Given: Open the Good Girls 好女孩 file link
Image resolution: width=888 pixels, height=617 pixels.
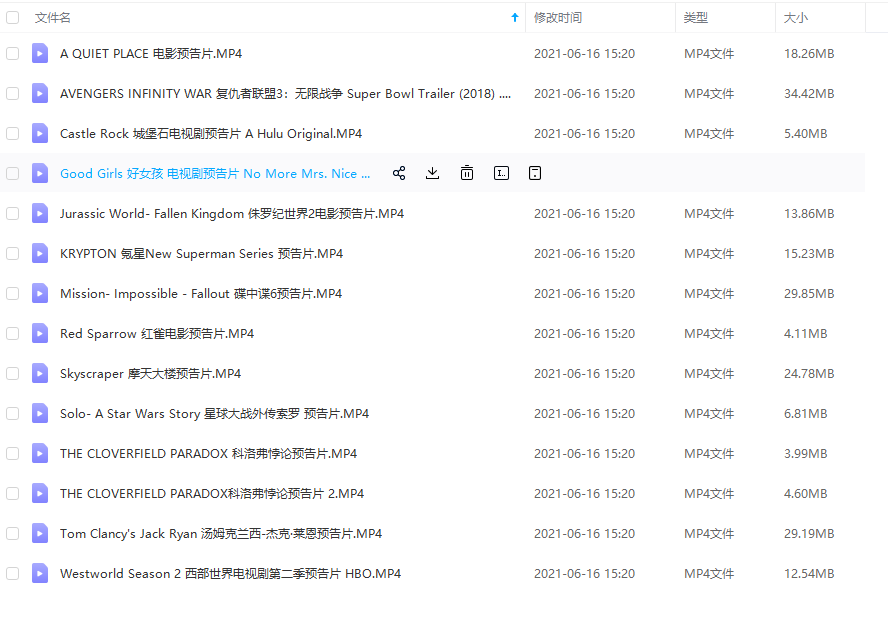Looking at the screenshot, I should point(215,173).
